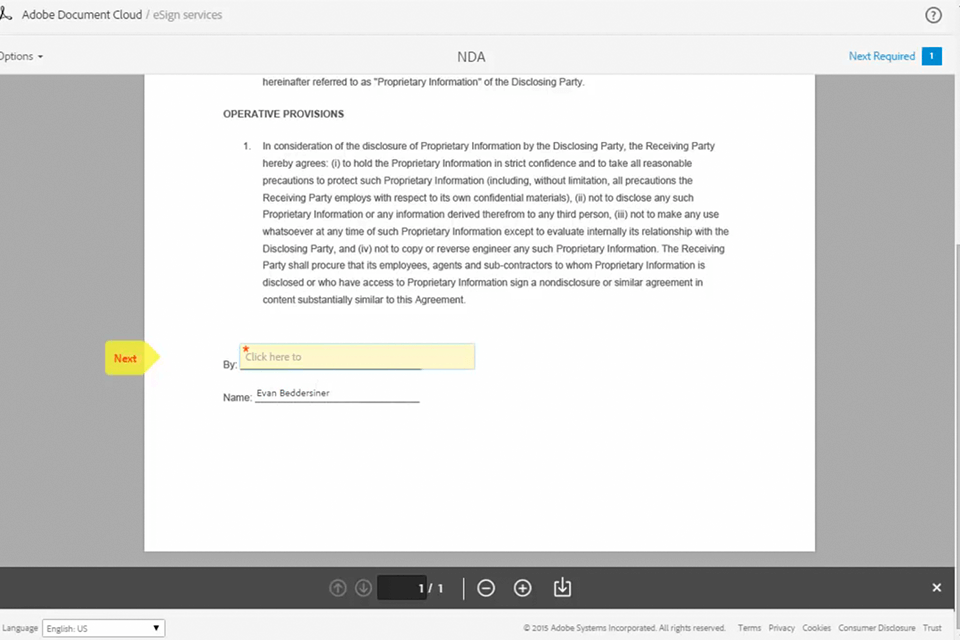
Task: Open the Consumer Disclosure link
Action: pyautogui.click(x=877, y=628)
